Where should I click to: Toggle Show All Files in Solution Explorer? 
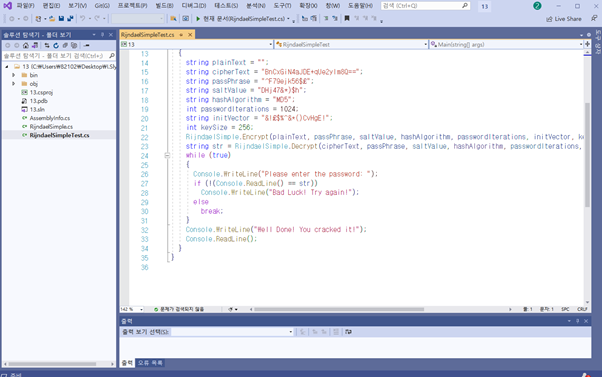(74, 45)
